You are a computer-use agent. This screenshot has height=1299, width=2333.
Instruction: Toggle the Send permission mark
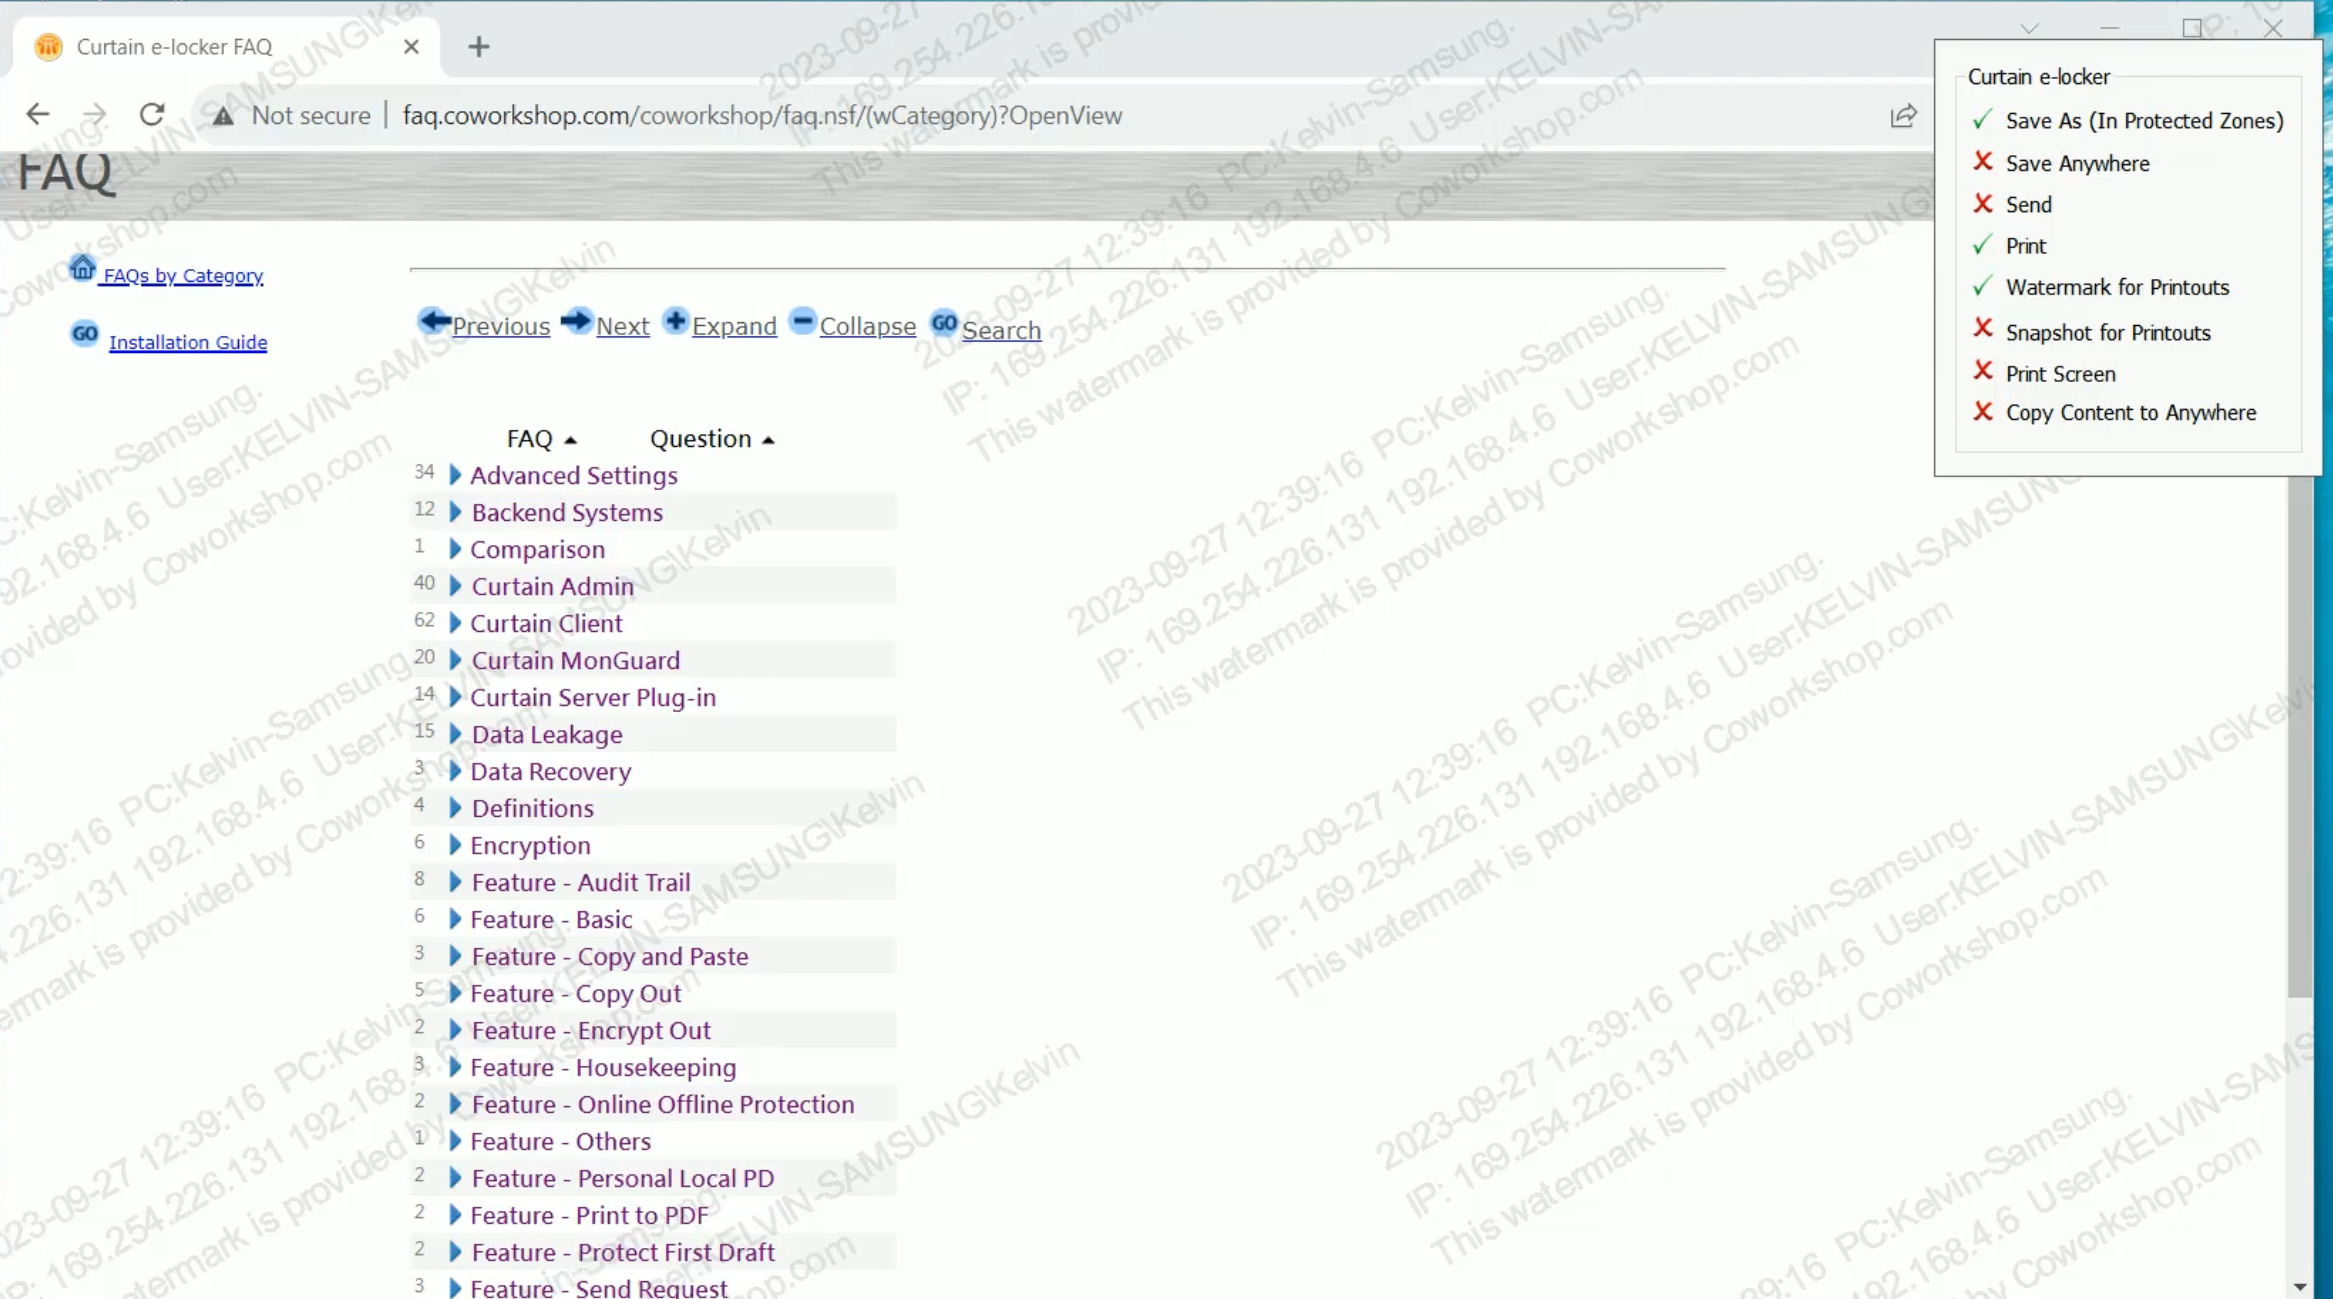click(x=1982, y=203)
